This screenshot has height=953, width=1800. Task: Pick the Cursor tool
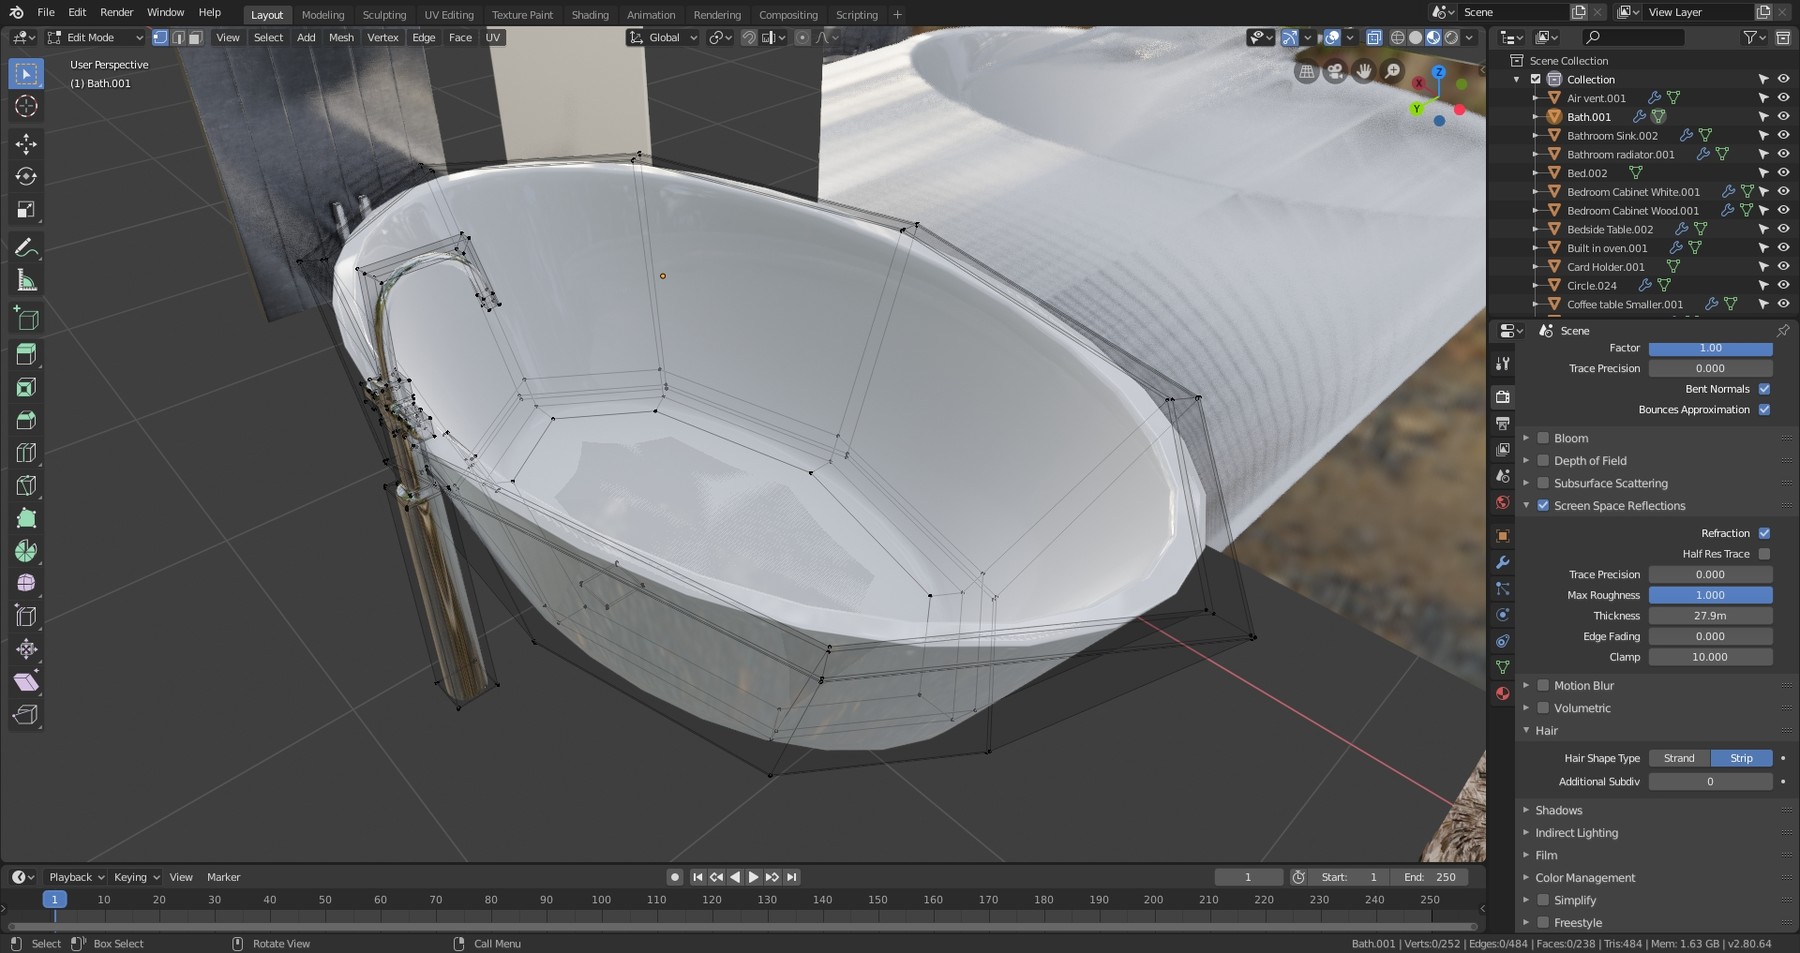(26, 106)
